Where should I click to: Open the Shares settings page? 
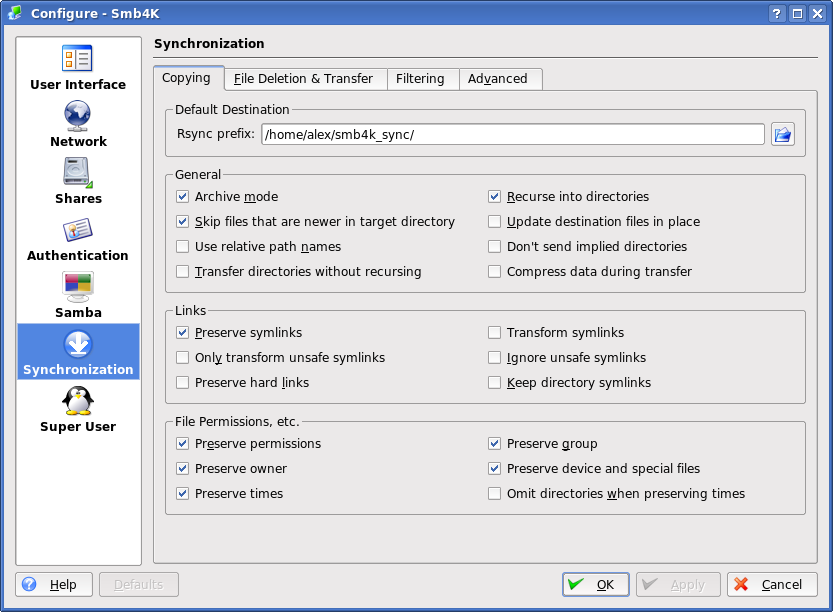(78, 181)
